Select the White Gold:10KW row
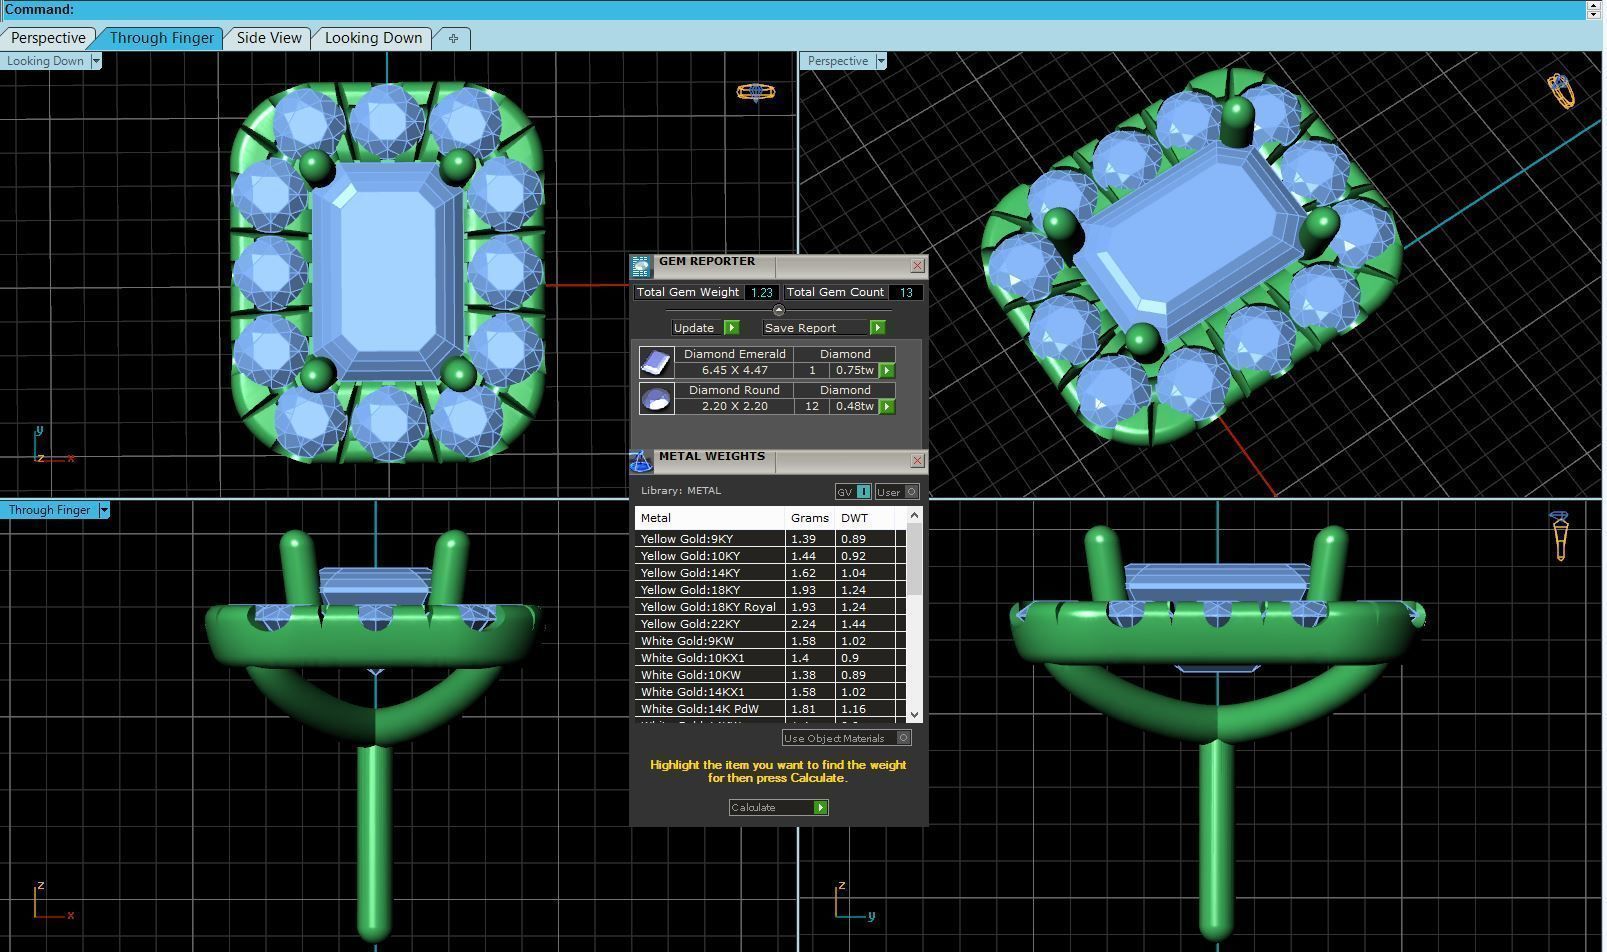The width and height of the screenshot is (1607, 952). point(770,675)
